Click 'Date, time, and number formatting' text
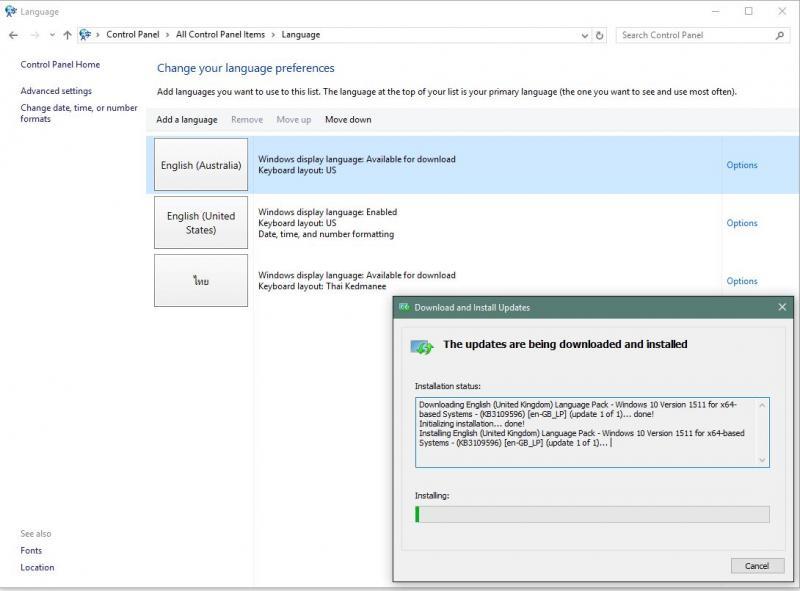This screenshot has height=591, width=800. (x=326, y=234)
